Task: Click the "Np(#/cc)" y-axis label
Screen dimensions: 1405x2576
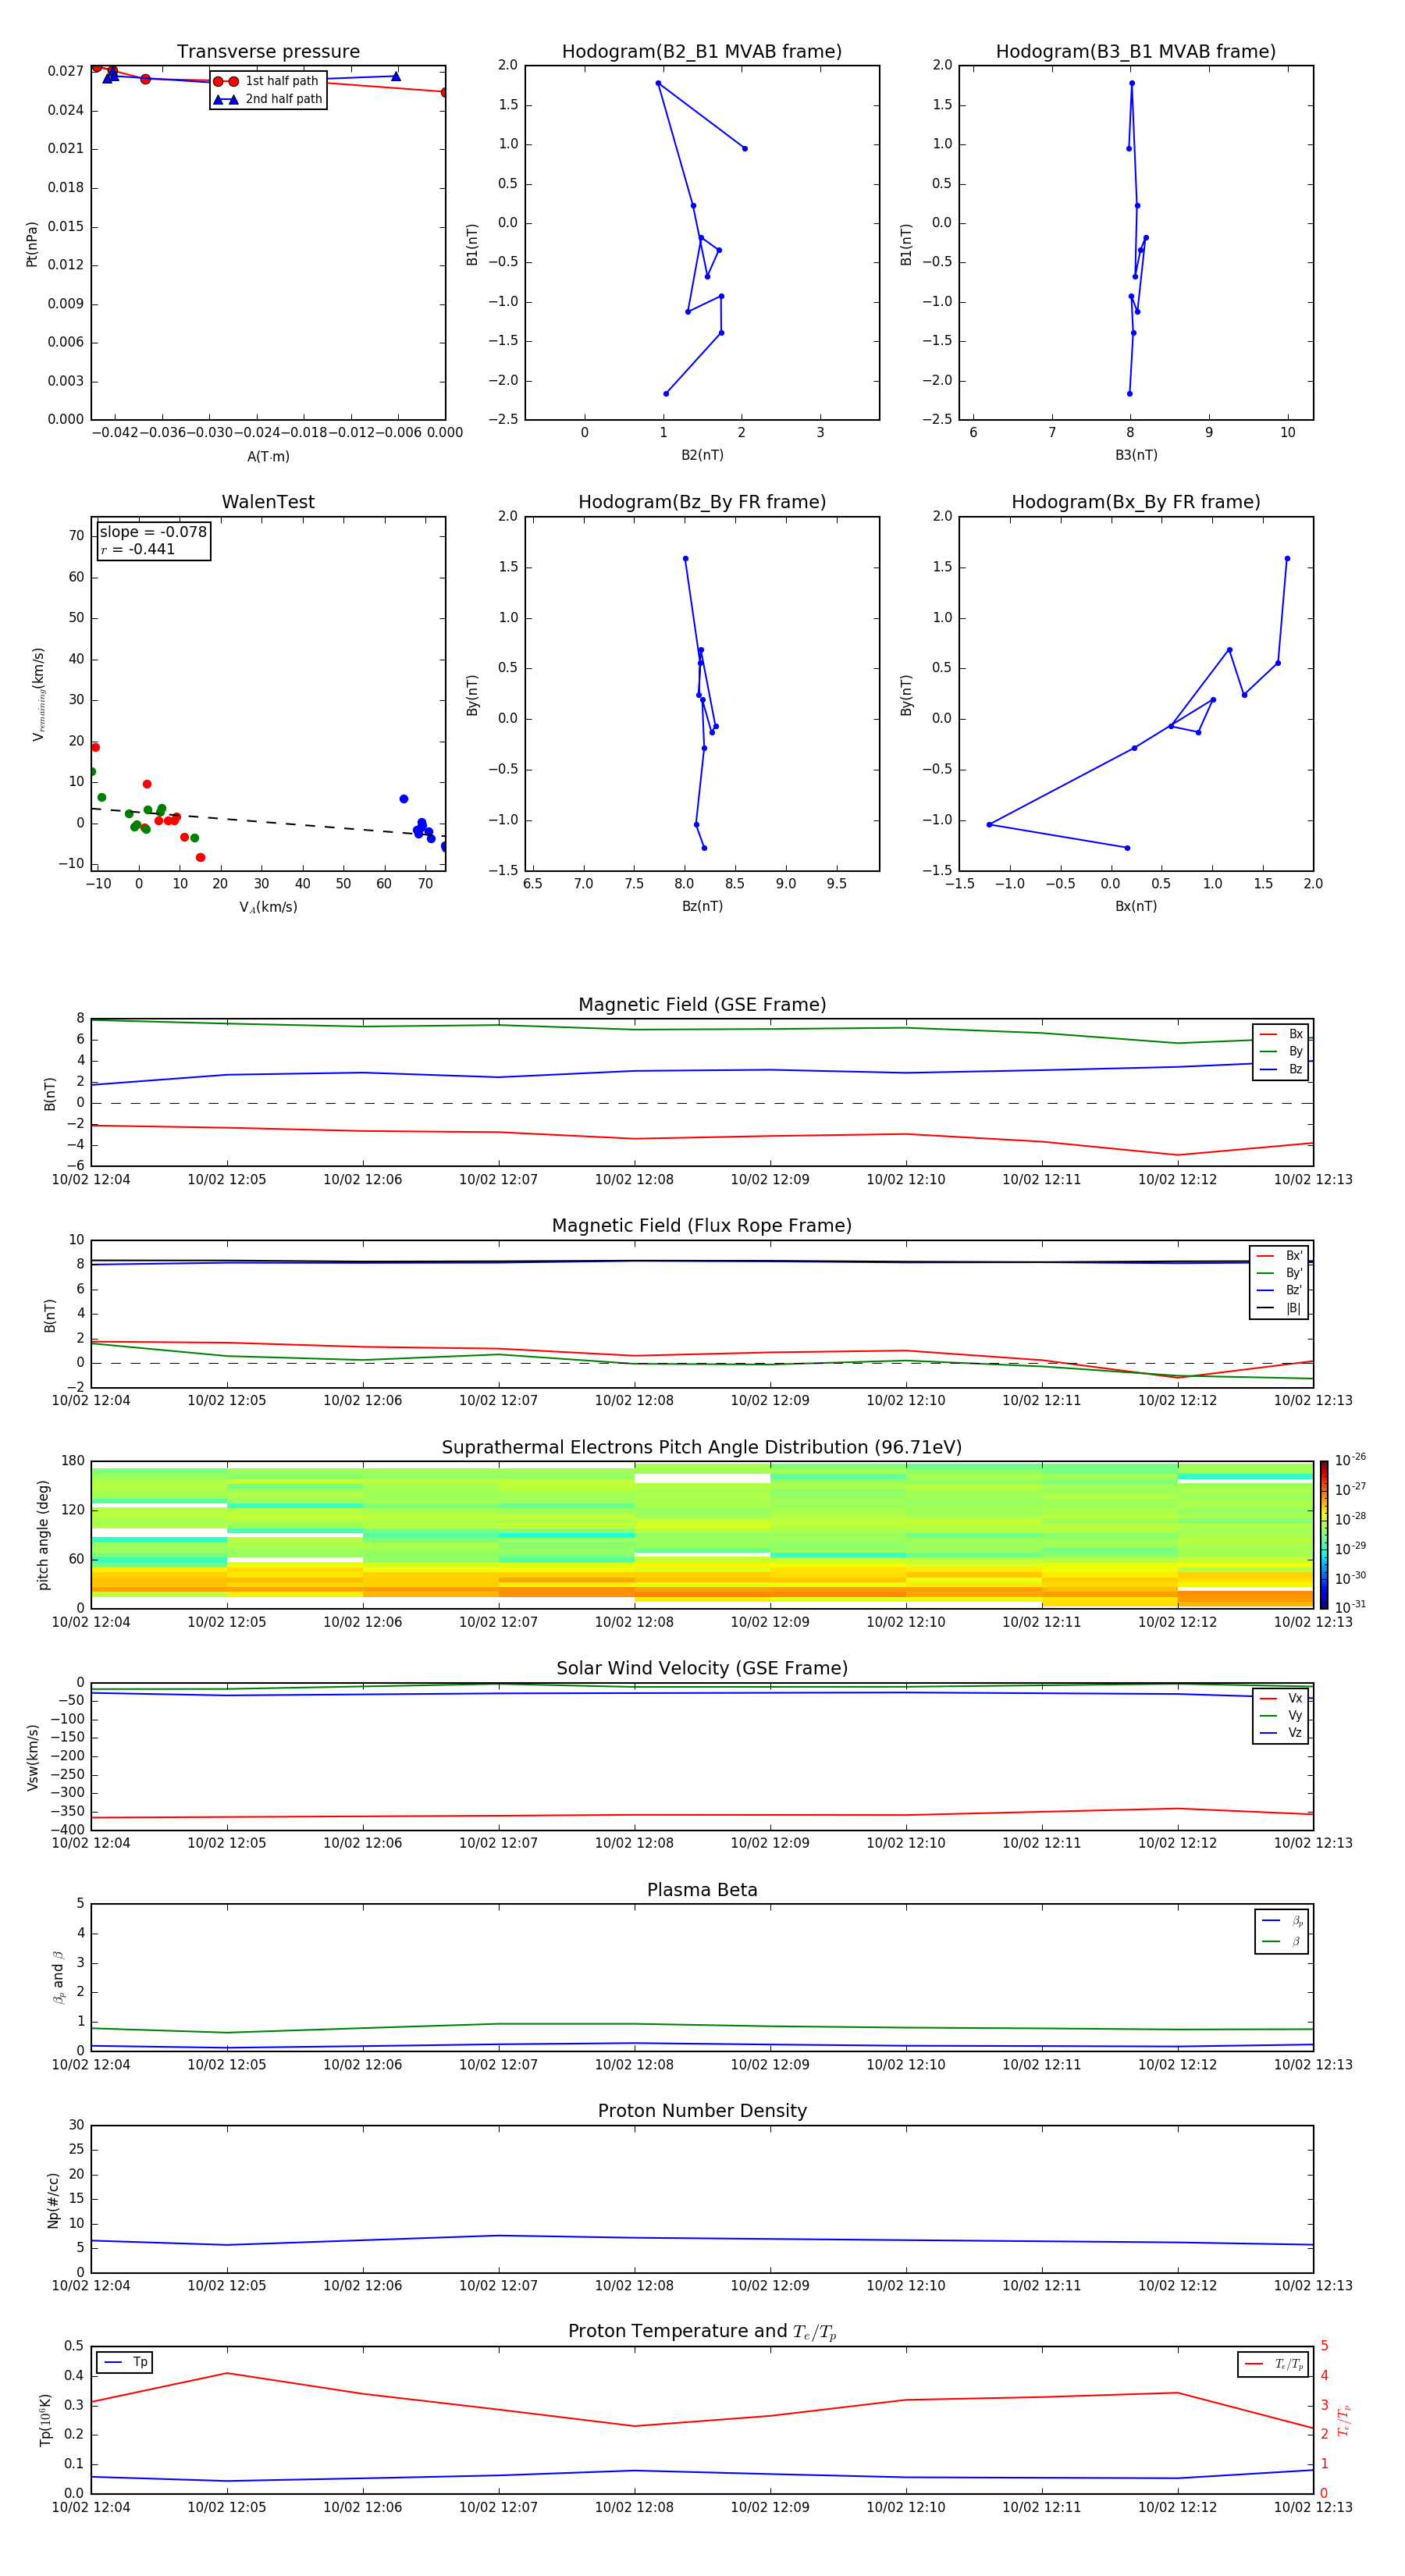Action: [x=53, y=2200]
